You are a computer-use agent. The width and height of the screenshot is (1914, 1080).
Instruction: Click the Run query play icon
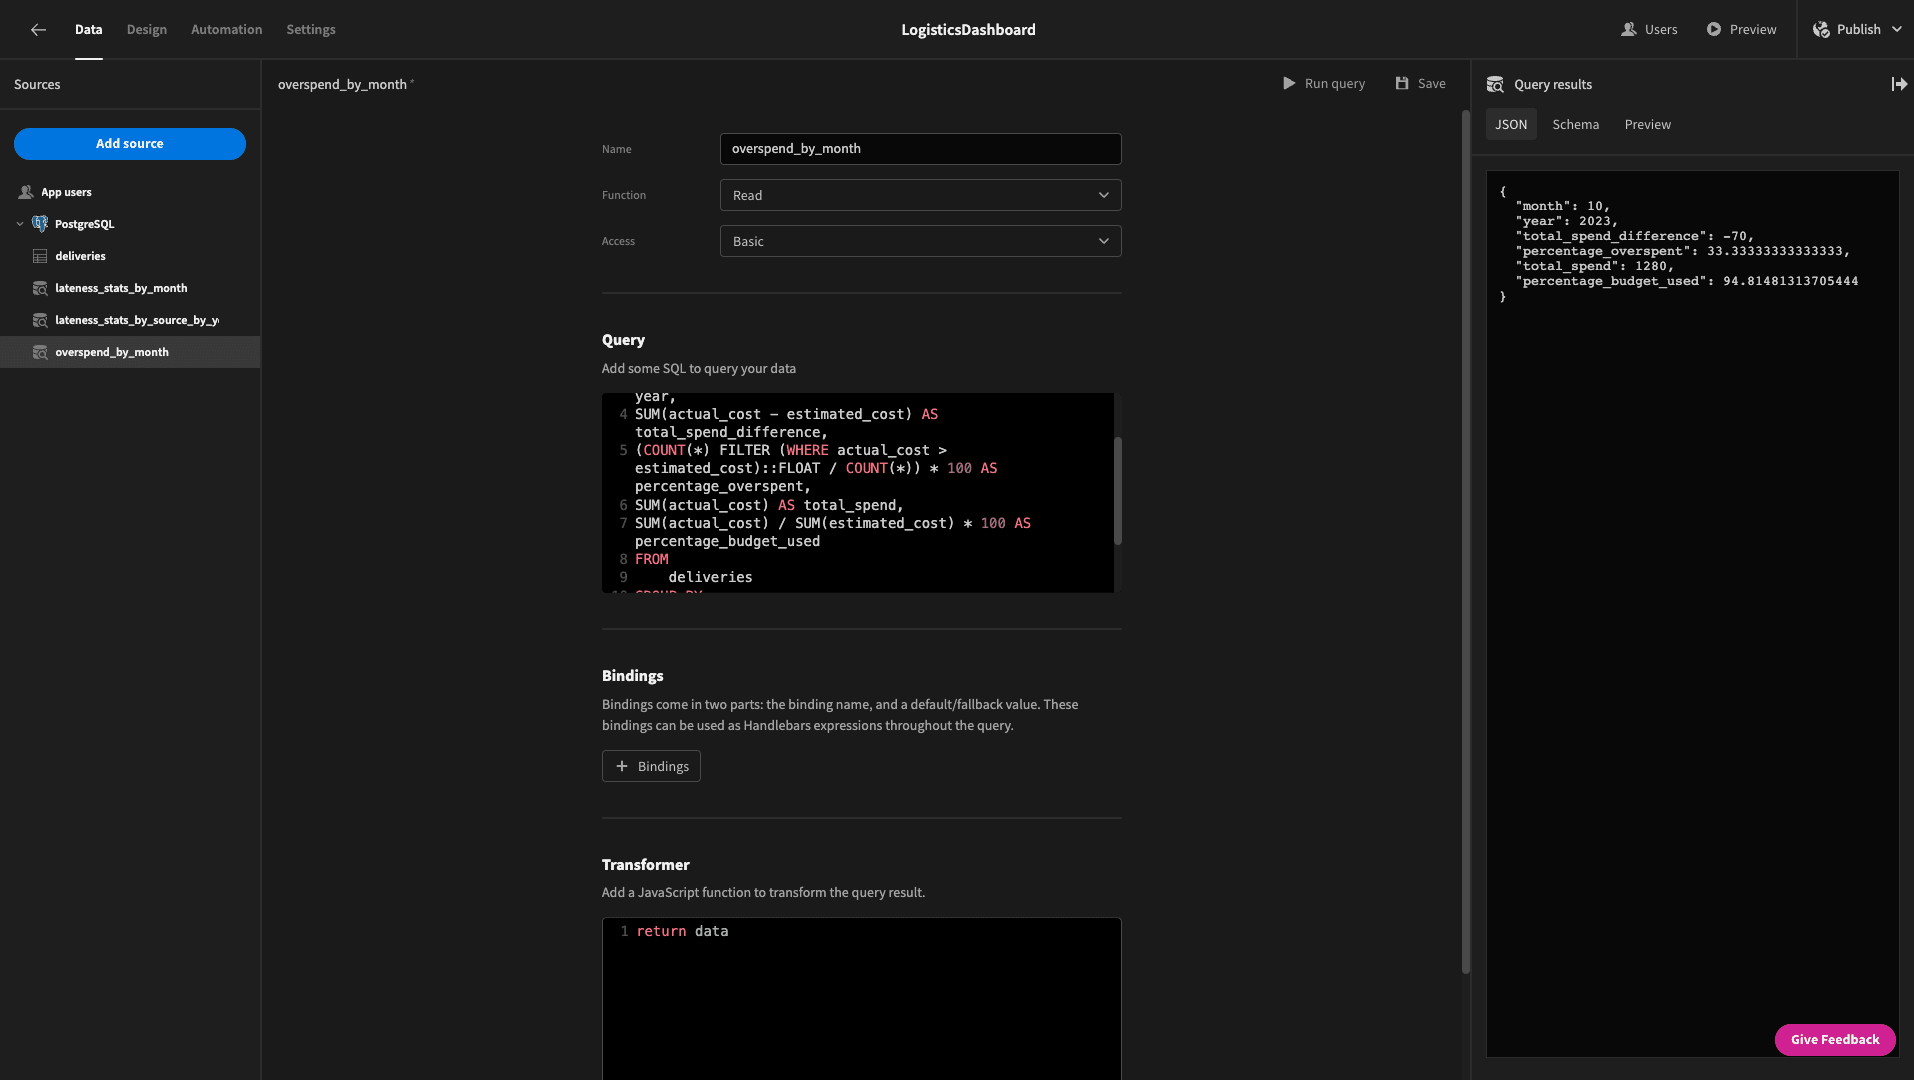(1289, 84)
